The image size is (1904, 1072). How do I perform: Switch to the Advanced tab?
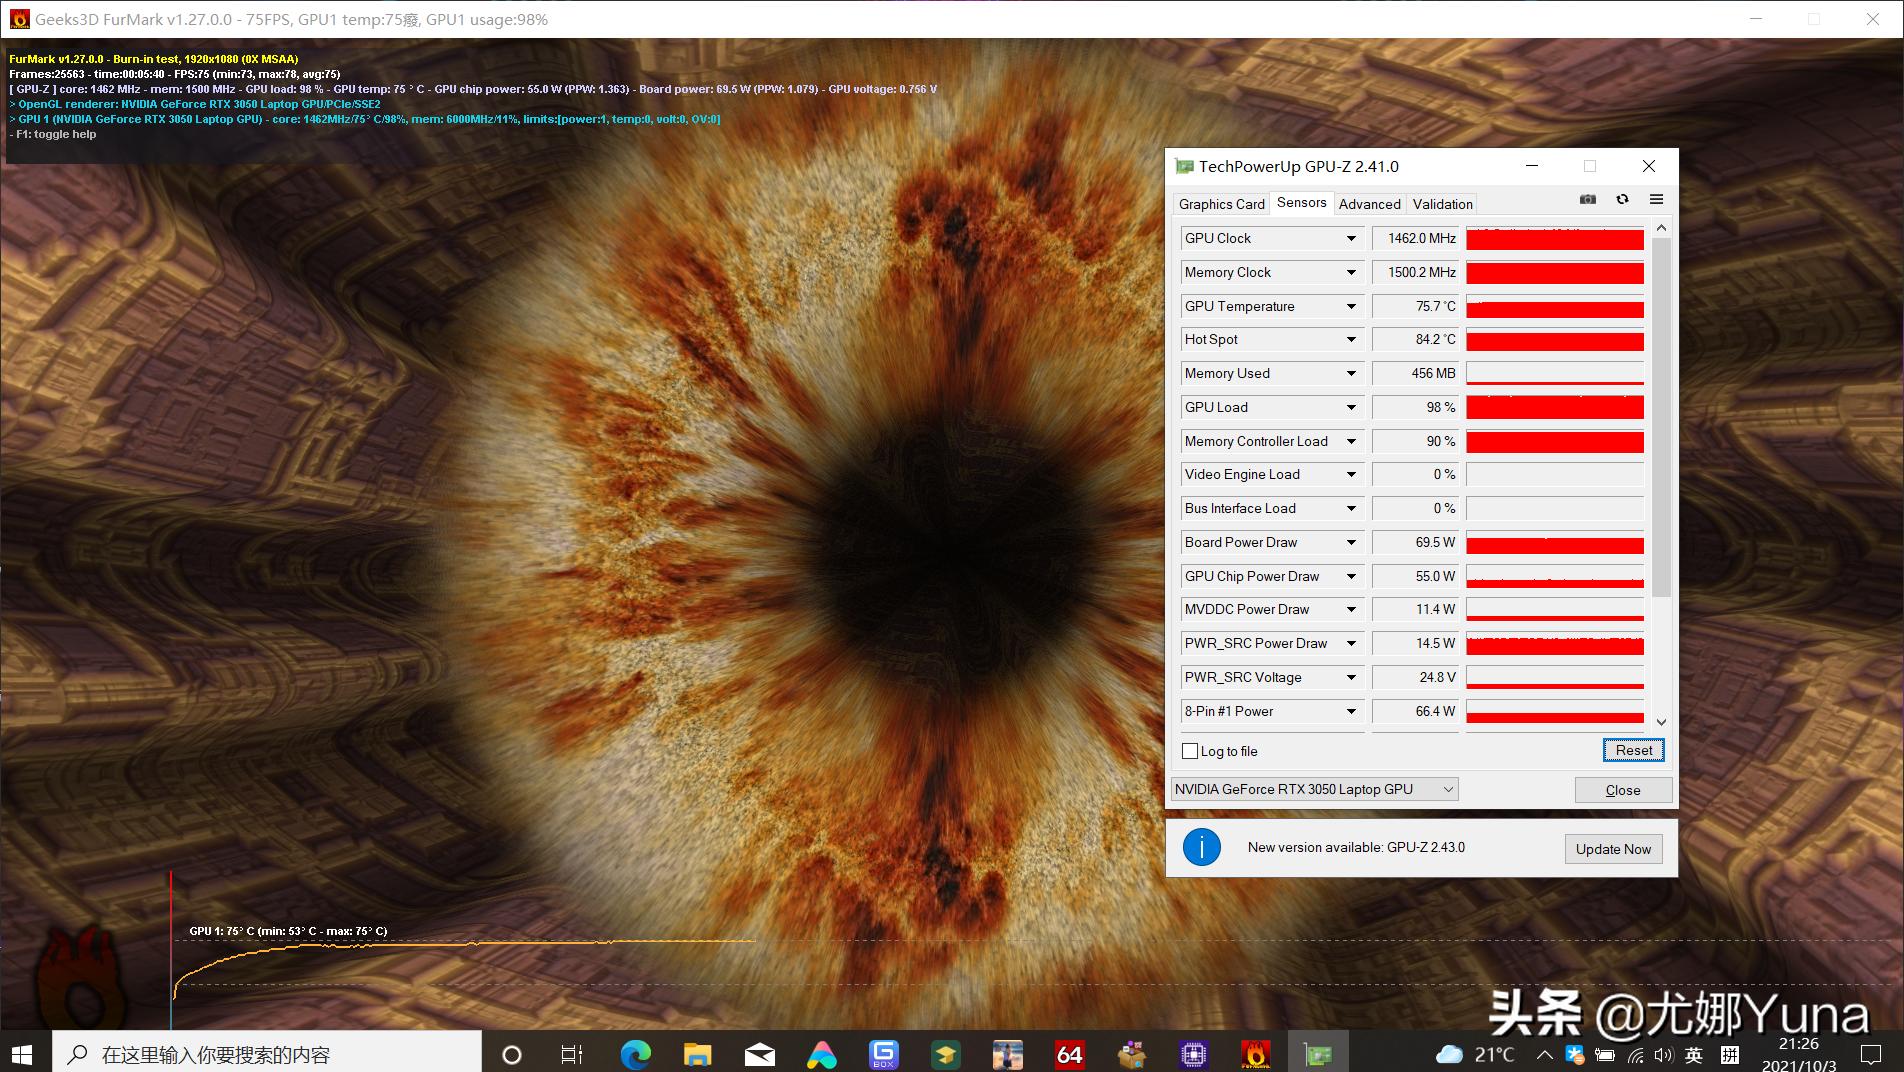pyautogui.click(x=1369, y=204)
